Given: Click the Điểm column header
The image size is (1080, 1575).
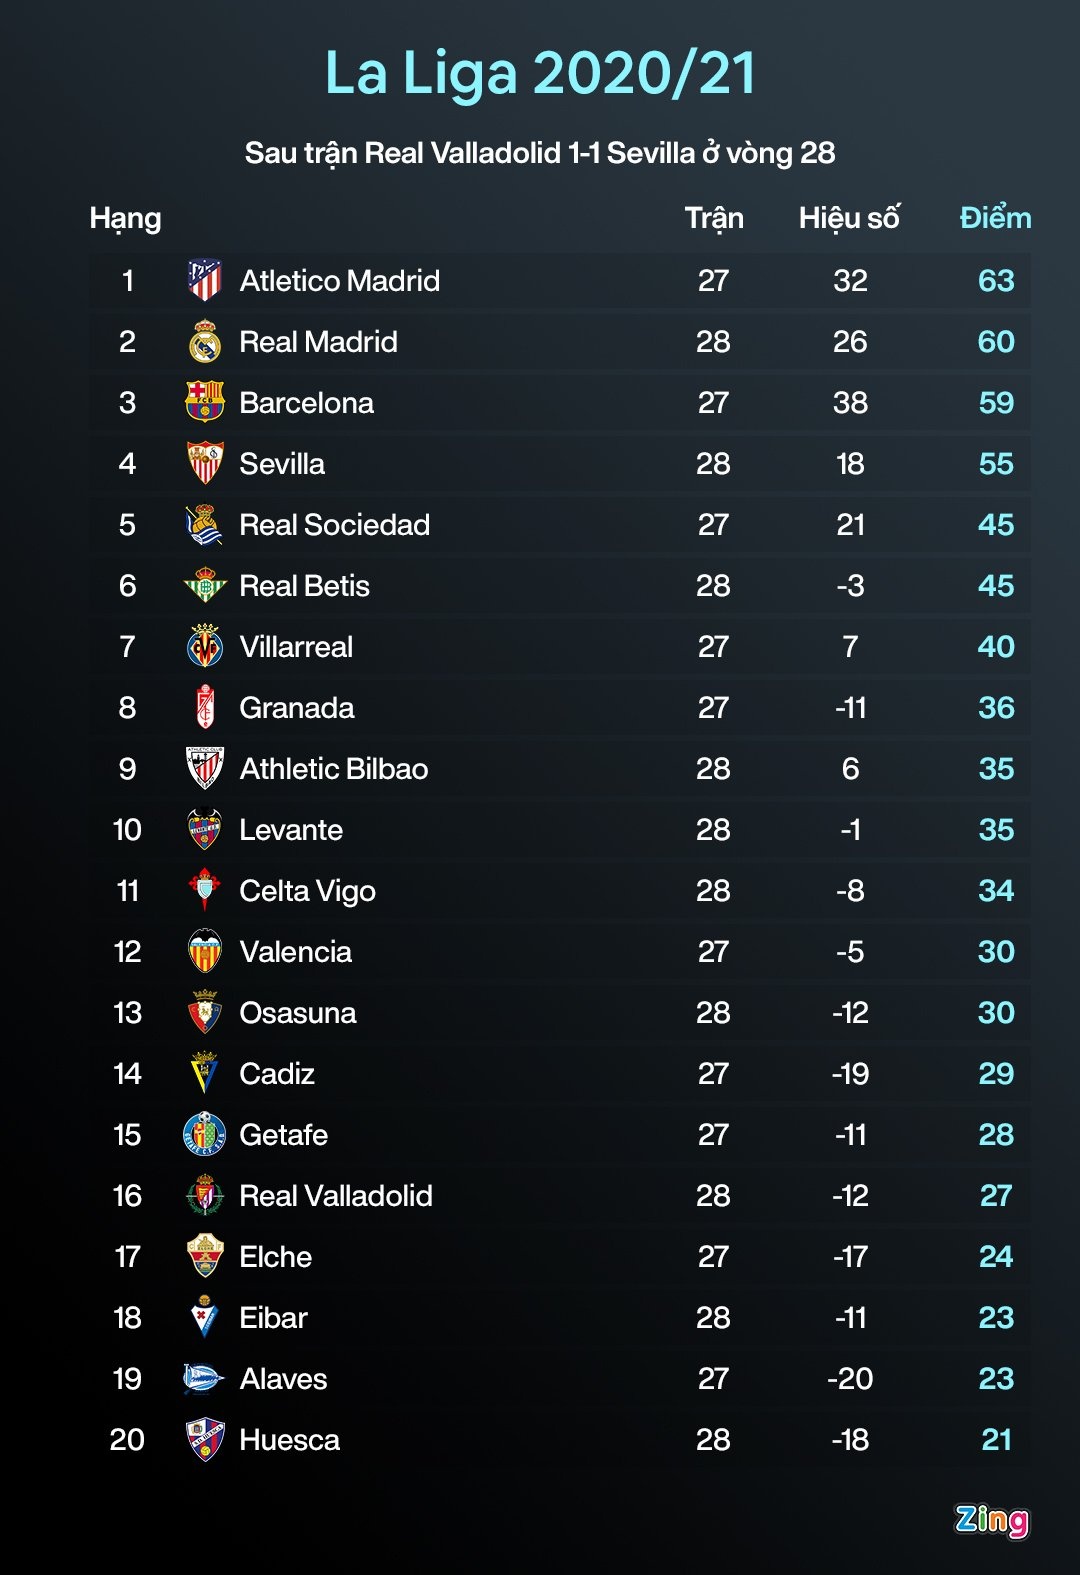Looking at the screenshot, I should point(995,218).
